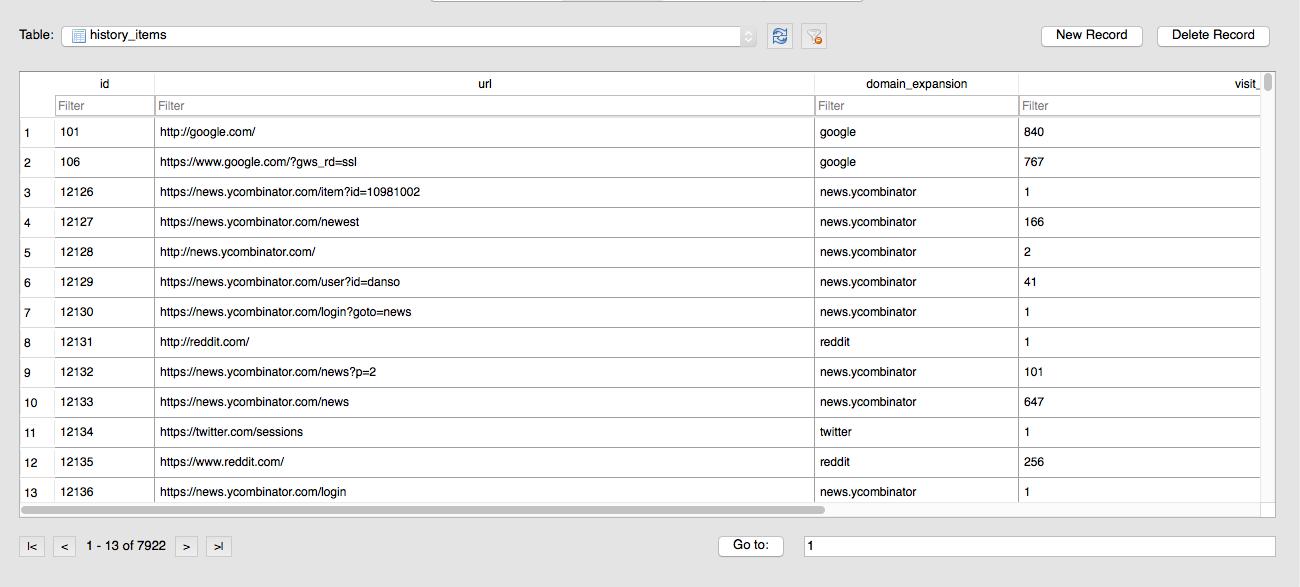Jump to the first page of records

point(32,546)
